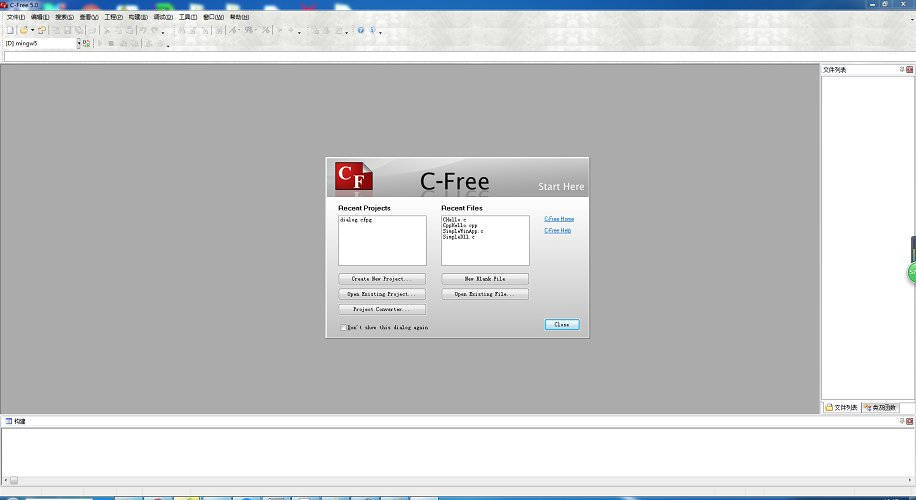Click New Blank File button
The height and width of the screenshot is (500, 916).
[485, 279]
